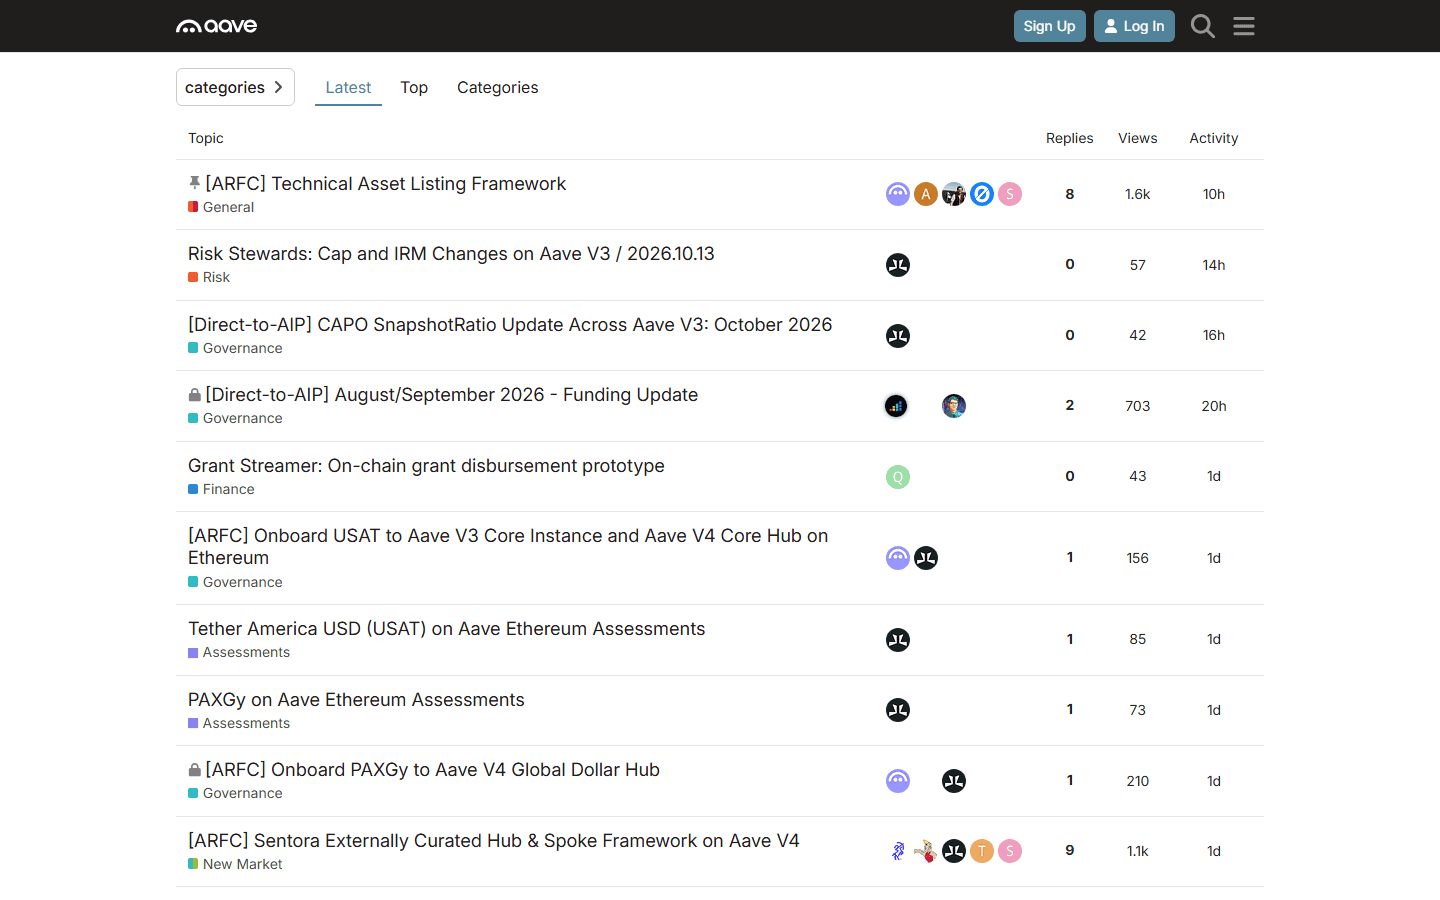Click the General category tag
Image resolution: width=1440 pixels, height=900 pixels.
[221, 207]
